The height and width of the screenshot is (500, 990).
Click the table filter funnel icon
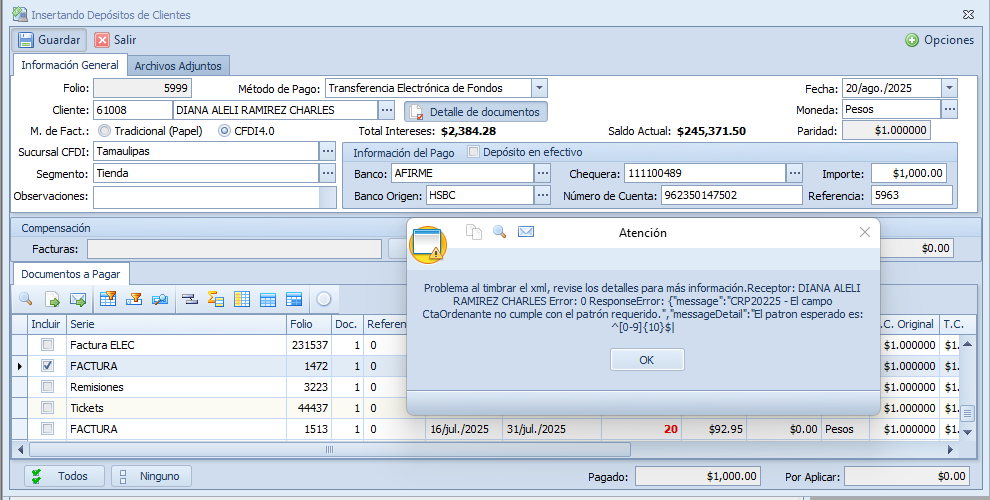(108, 299)
